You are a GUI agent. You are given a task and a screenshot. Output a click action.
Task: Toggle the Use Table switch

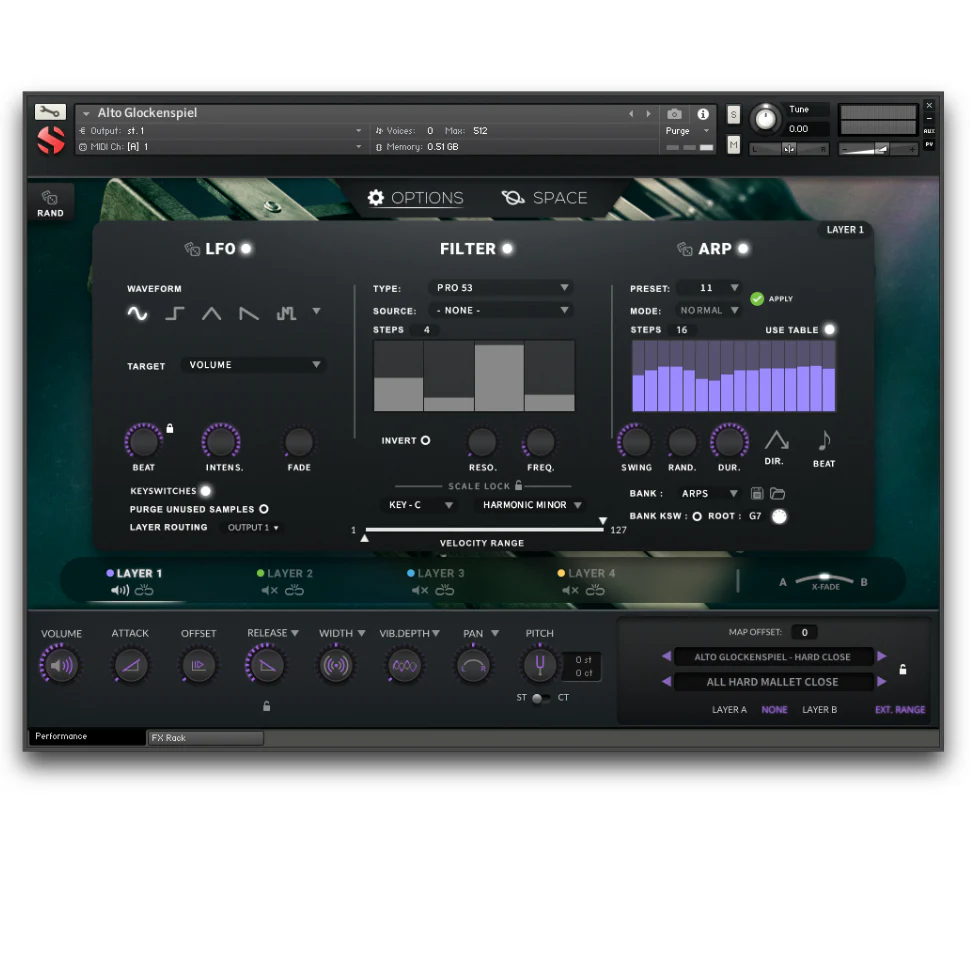(830, 330)
